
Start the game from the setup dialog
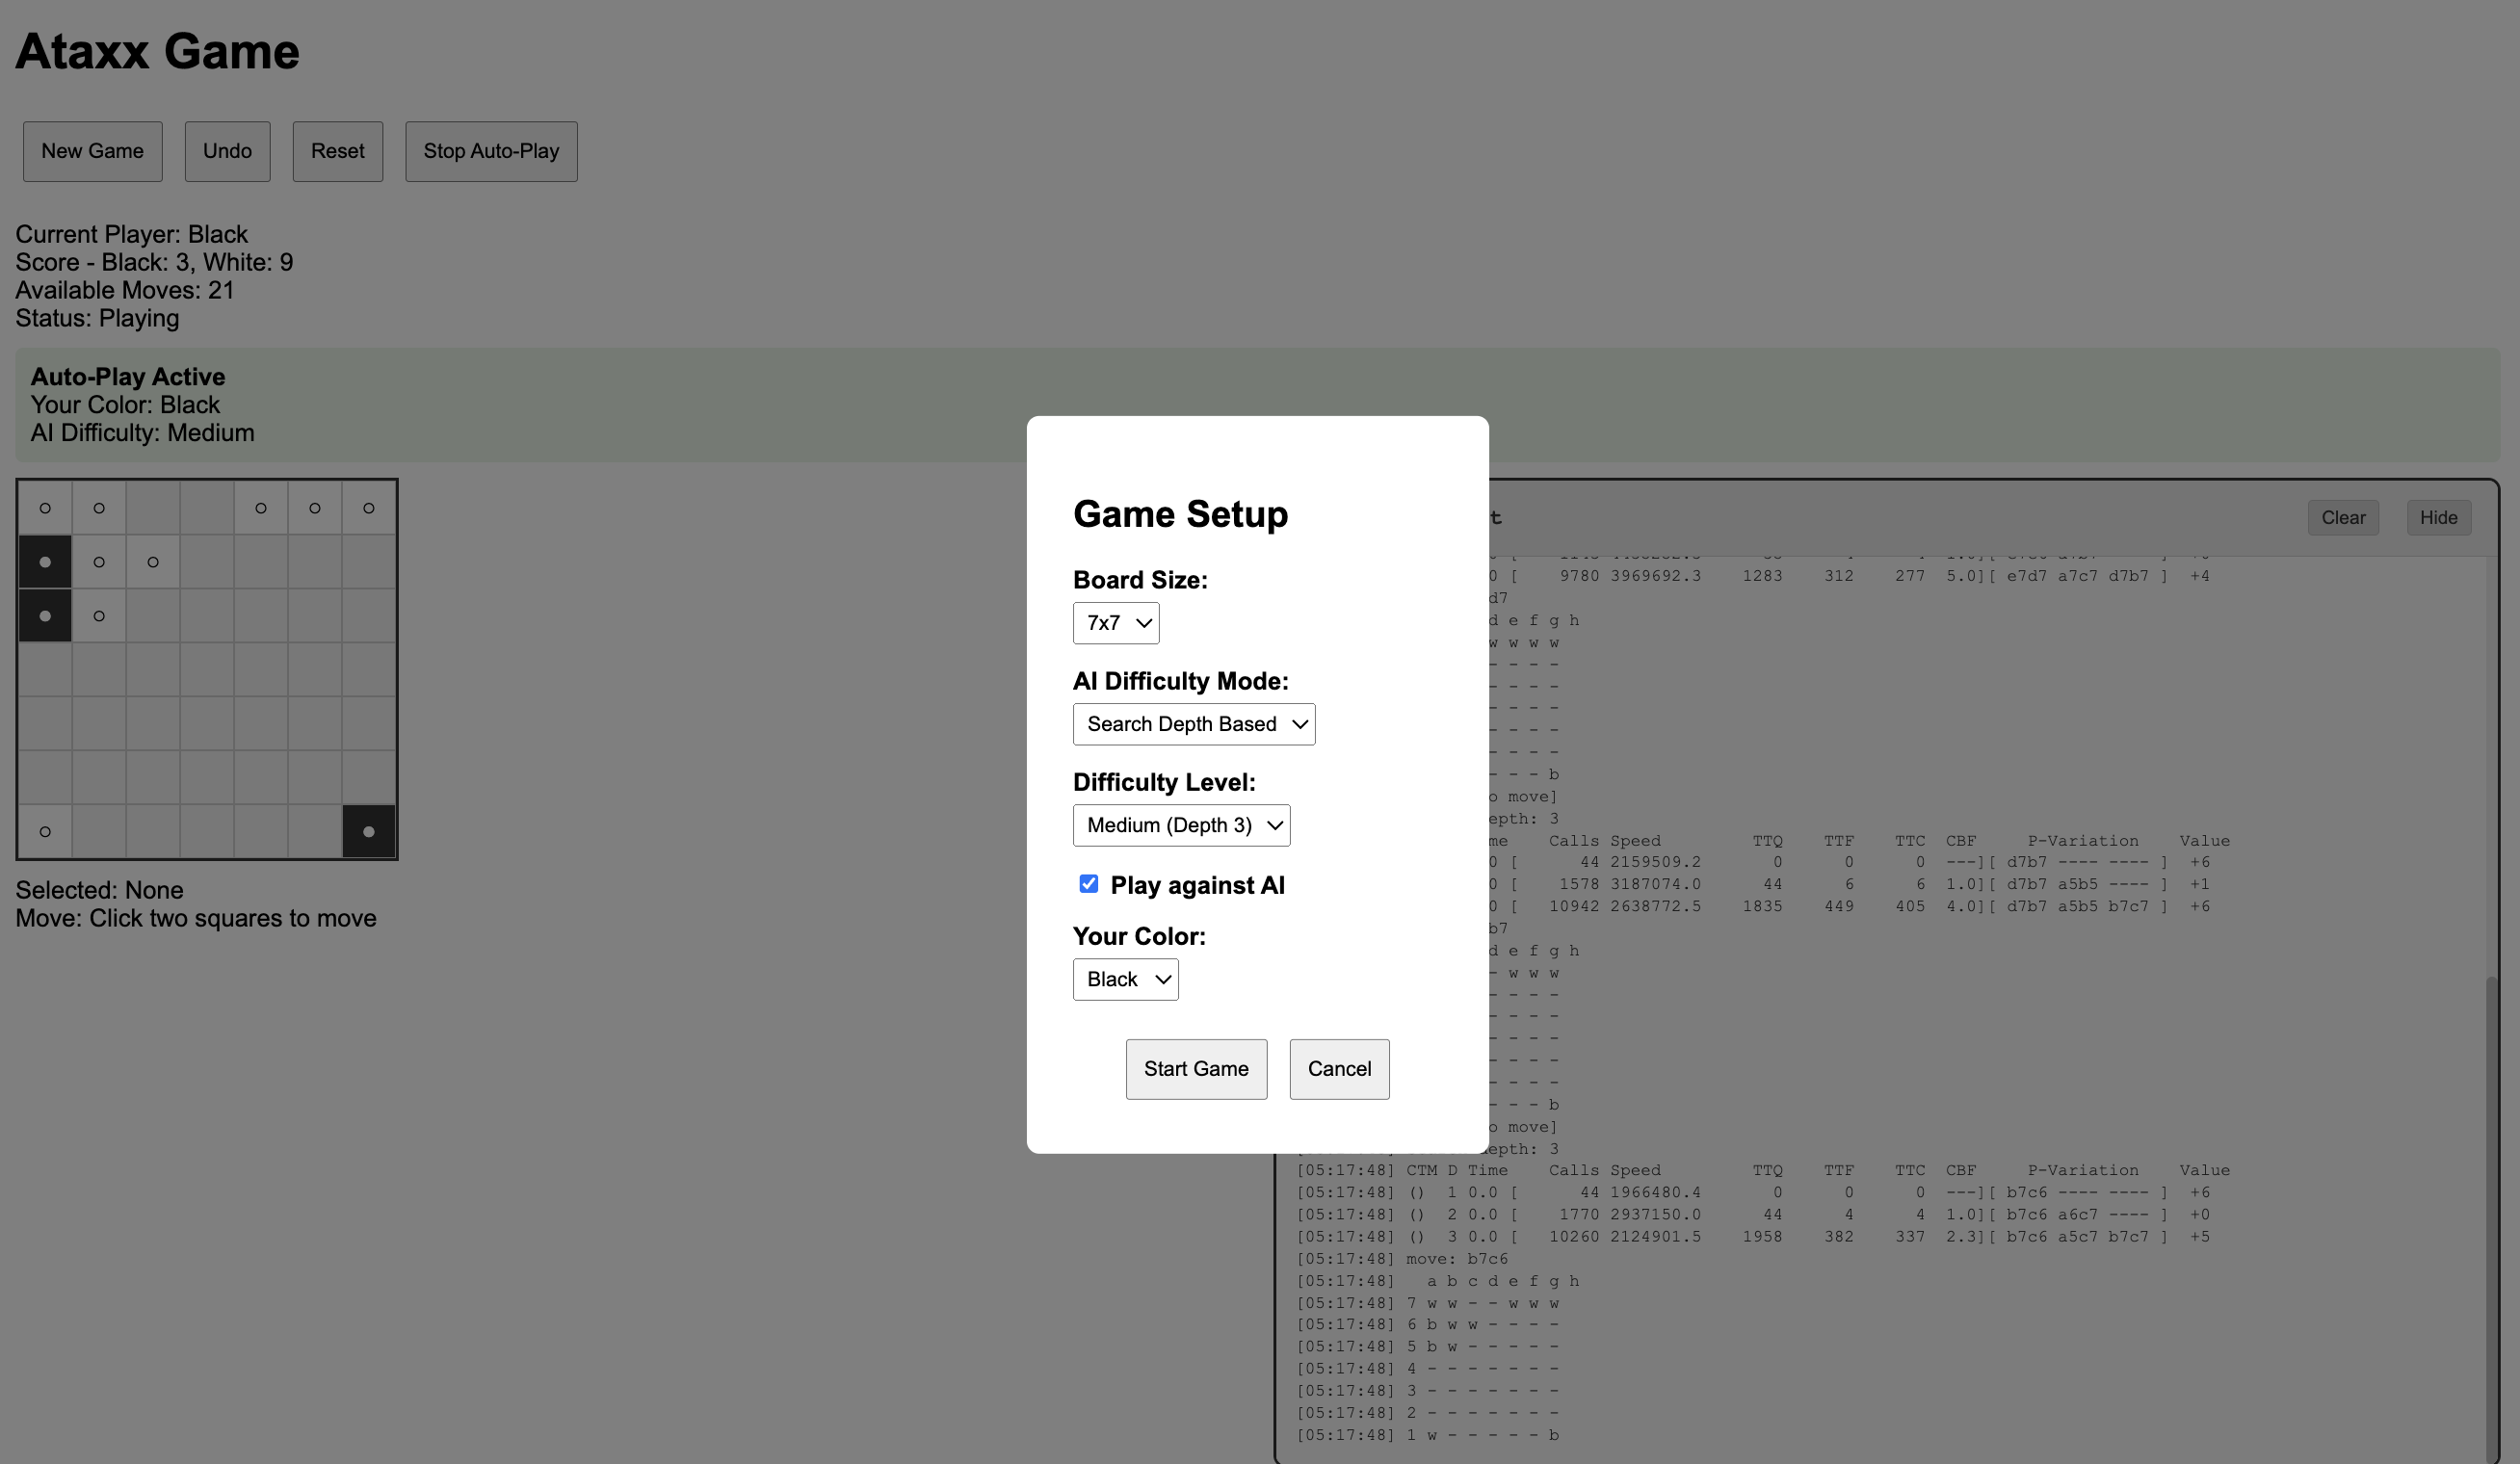(x=1196, y=1069)
